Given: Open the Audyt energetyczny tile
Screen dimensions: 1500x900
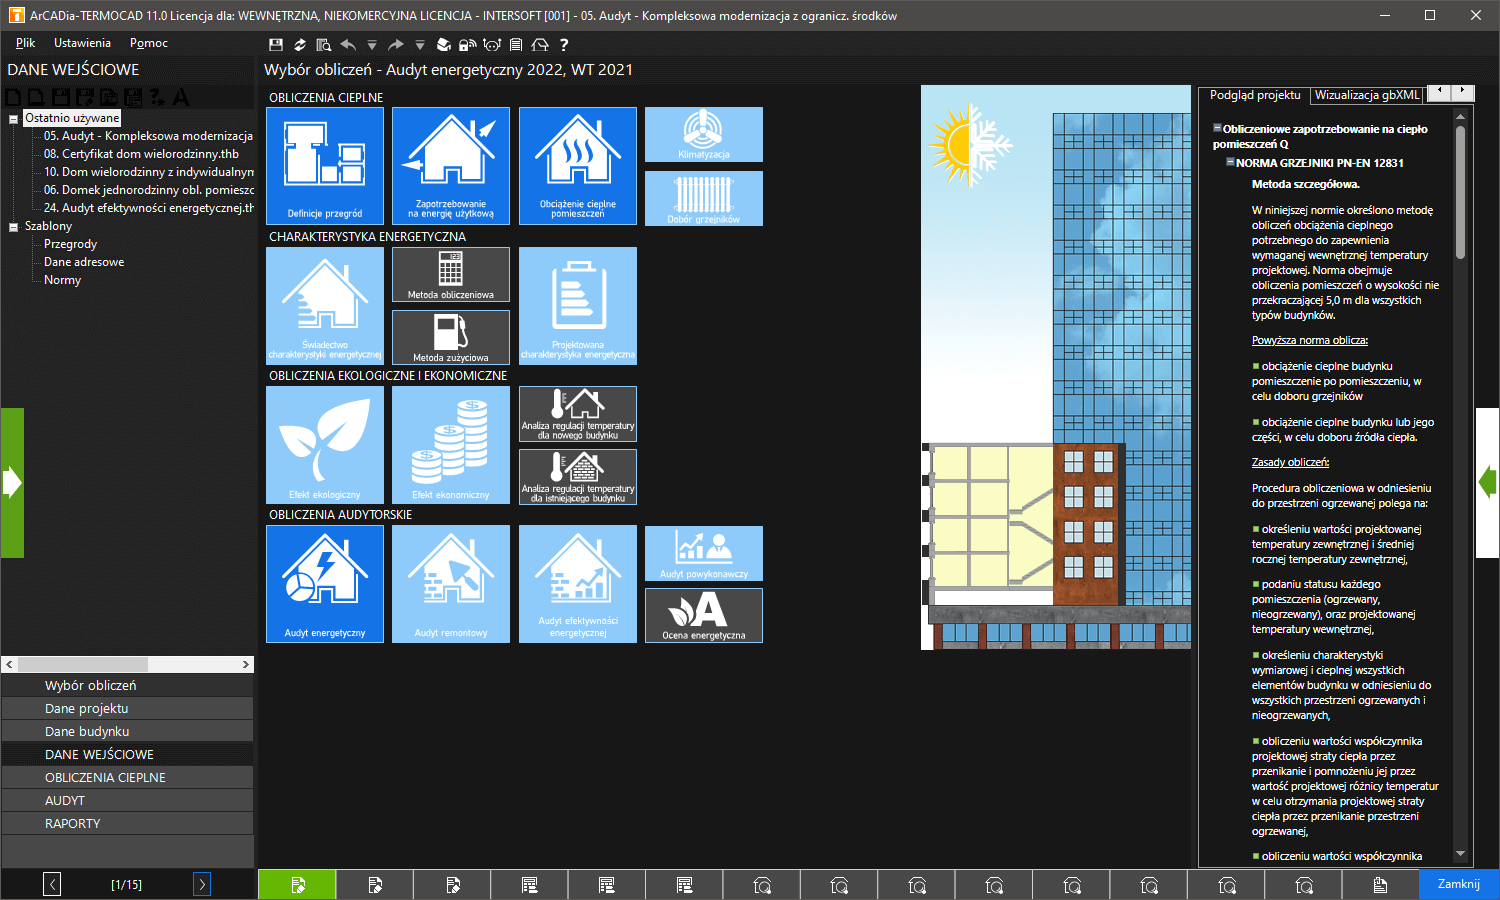Looking at the screenshot, I should pos(325,584).
